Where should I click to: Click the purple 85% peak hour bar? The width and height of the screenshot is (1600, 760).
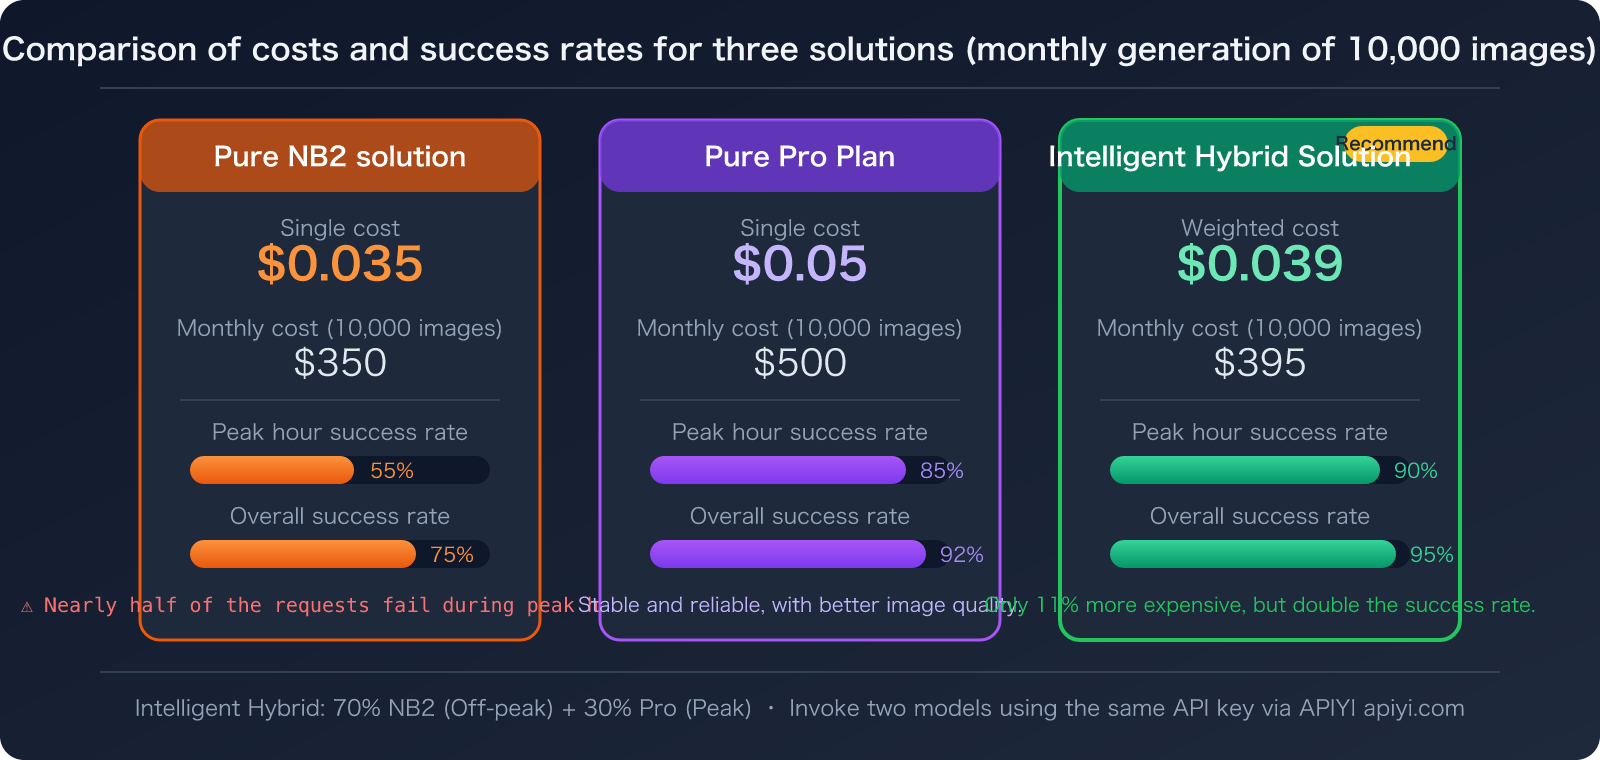(777, 470)
